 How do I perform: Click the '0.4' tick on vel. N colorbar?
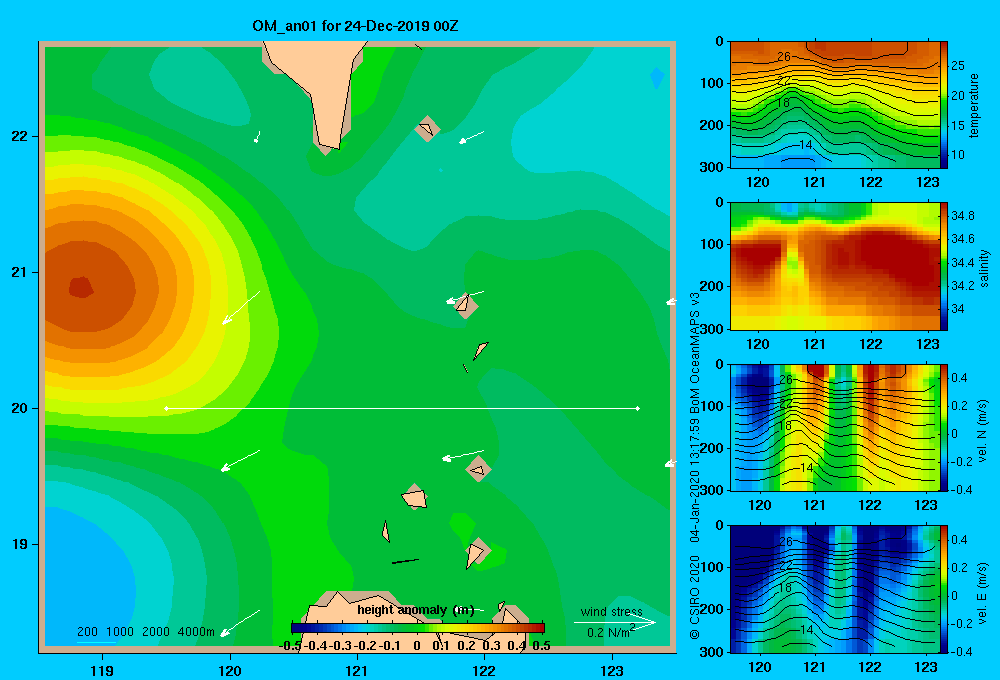point(959,378)
